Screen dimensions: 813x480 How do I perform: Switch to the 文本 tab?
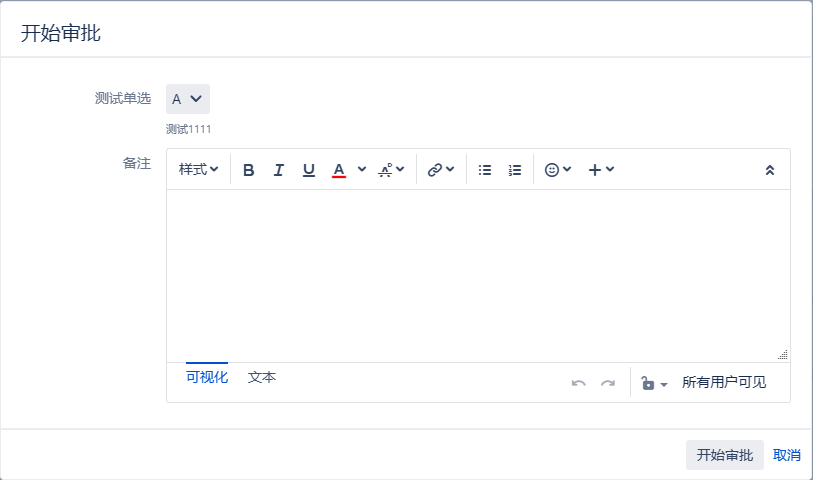point(262,377)
